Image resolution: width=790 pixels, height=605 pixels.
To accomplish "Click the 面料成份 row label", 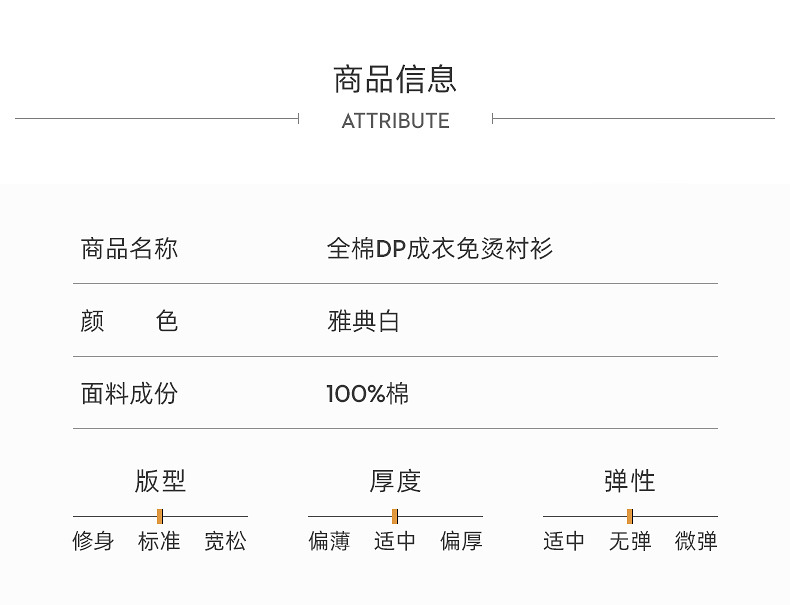I will (x=129, y=393).
